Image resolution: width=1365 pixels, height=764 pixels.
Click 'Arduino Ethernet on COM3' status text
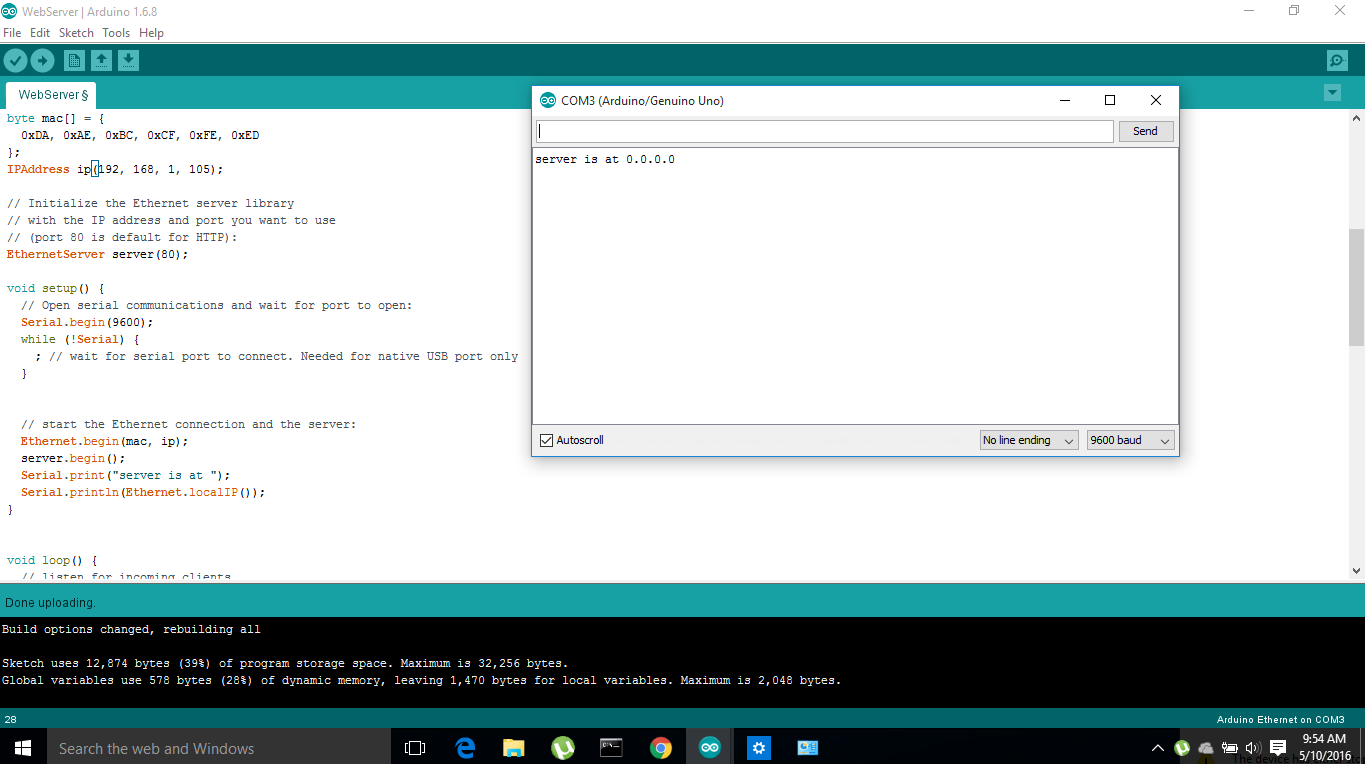click(x=1280, y=720)
